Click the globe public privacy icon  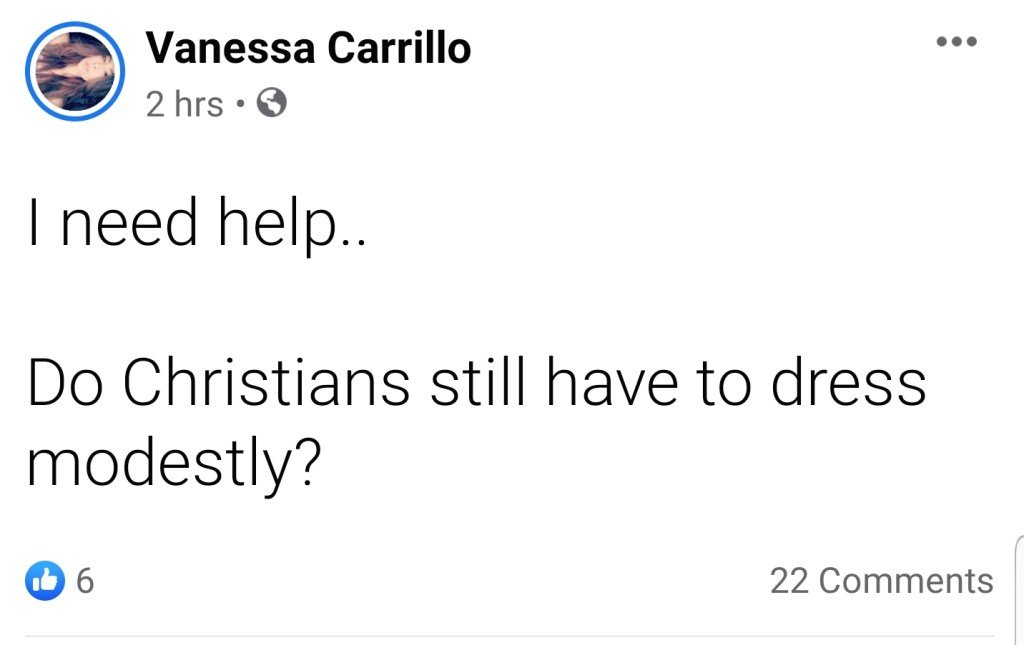272,103
